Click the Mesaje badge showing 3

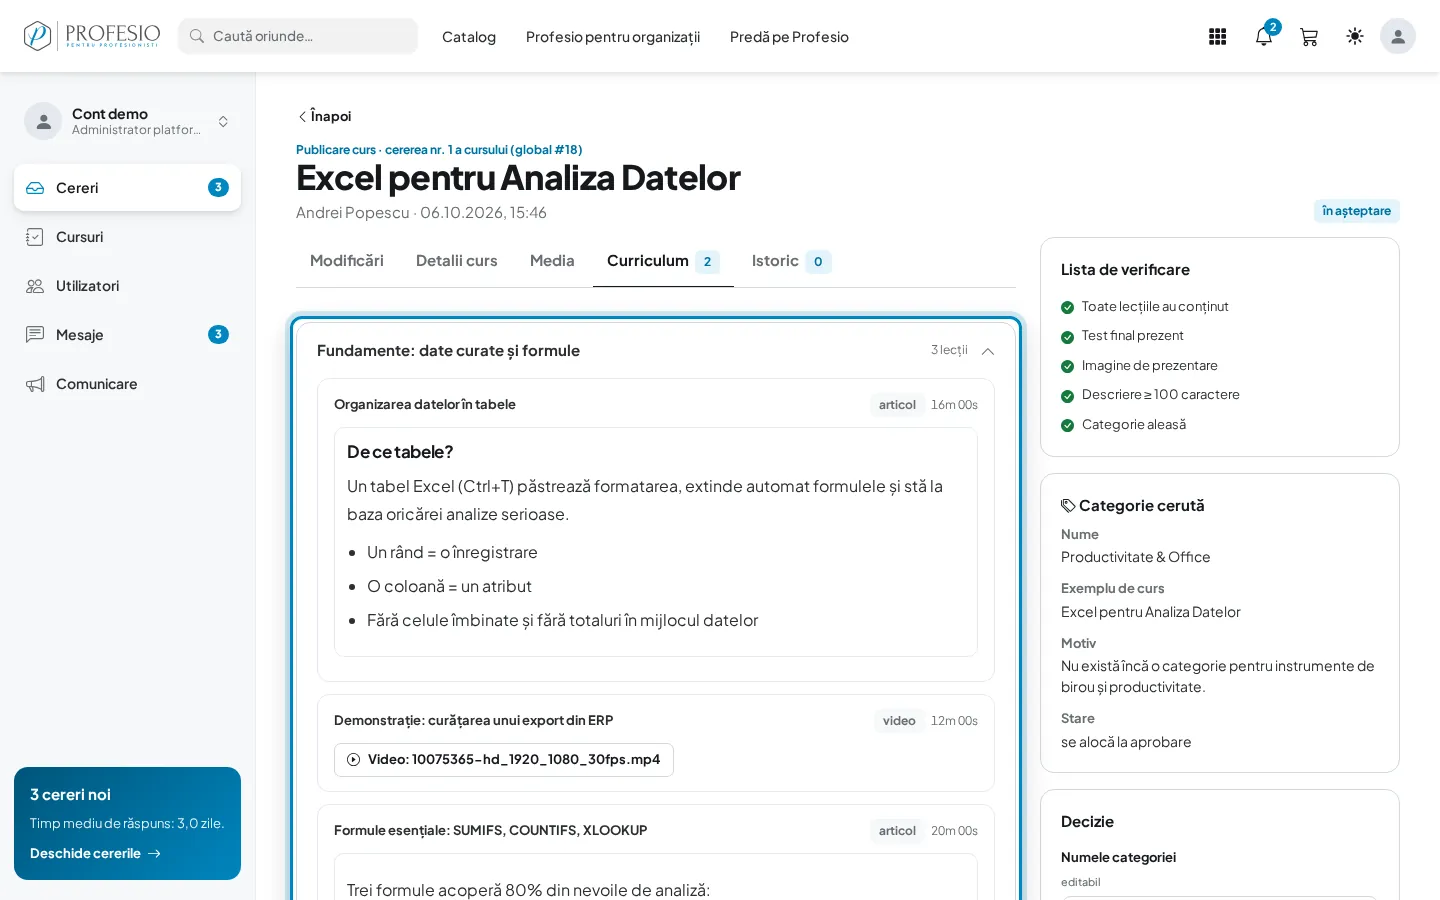point(218,334)
